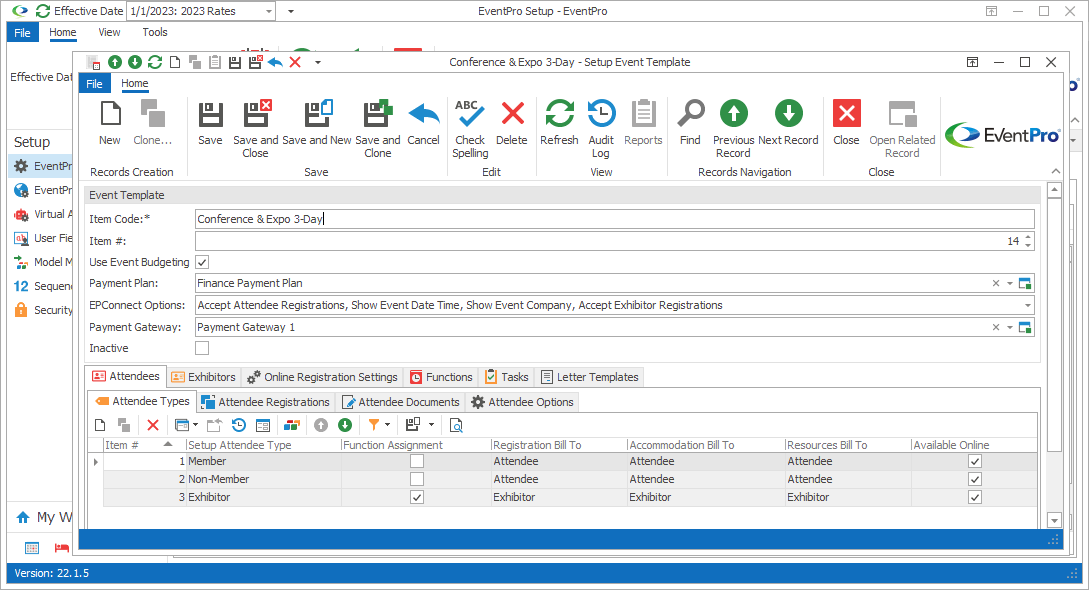Open the Tools menu in EventPro Setup window
Viewport: 1089px width, 590px height.
point(155,33)
